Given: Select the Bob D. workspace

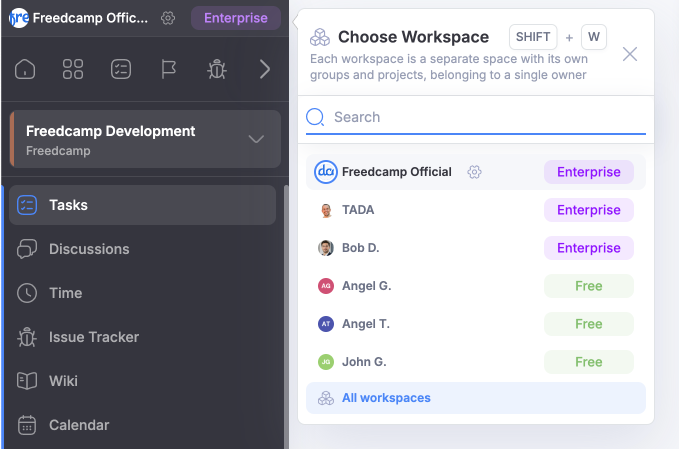Looking at the screenshot, I should coord(475,248).
